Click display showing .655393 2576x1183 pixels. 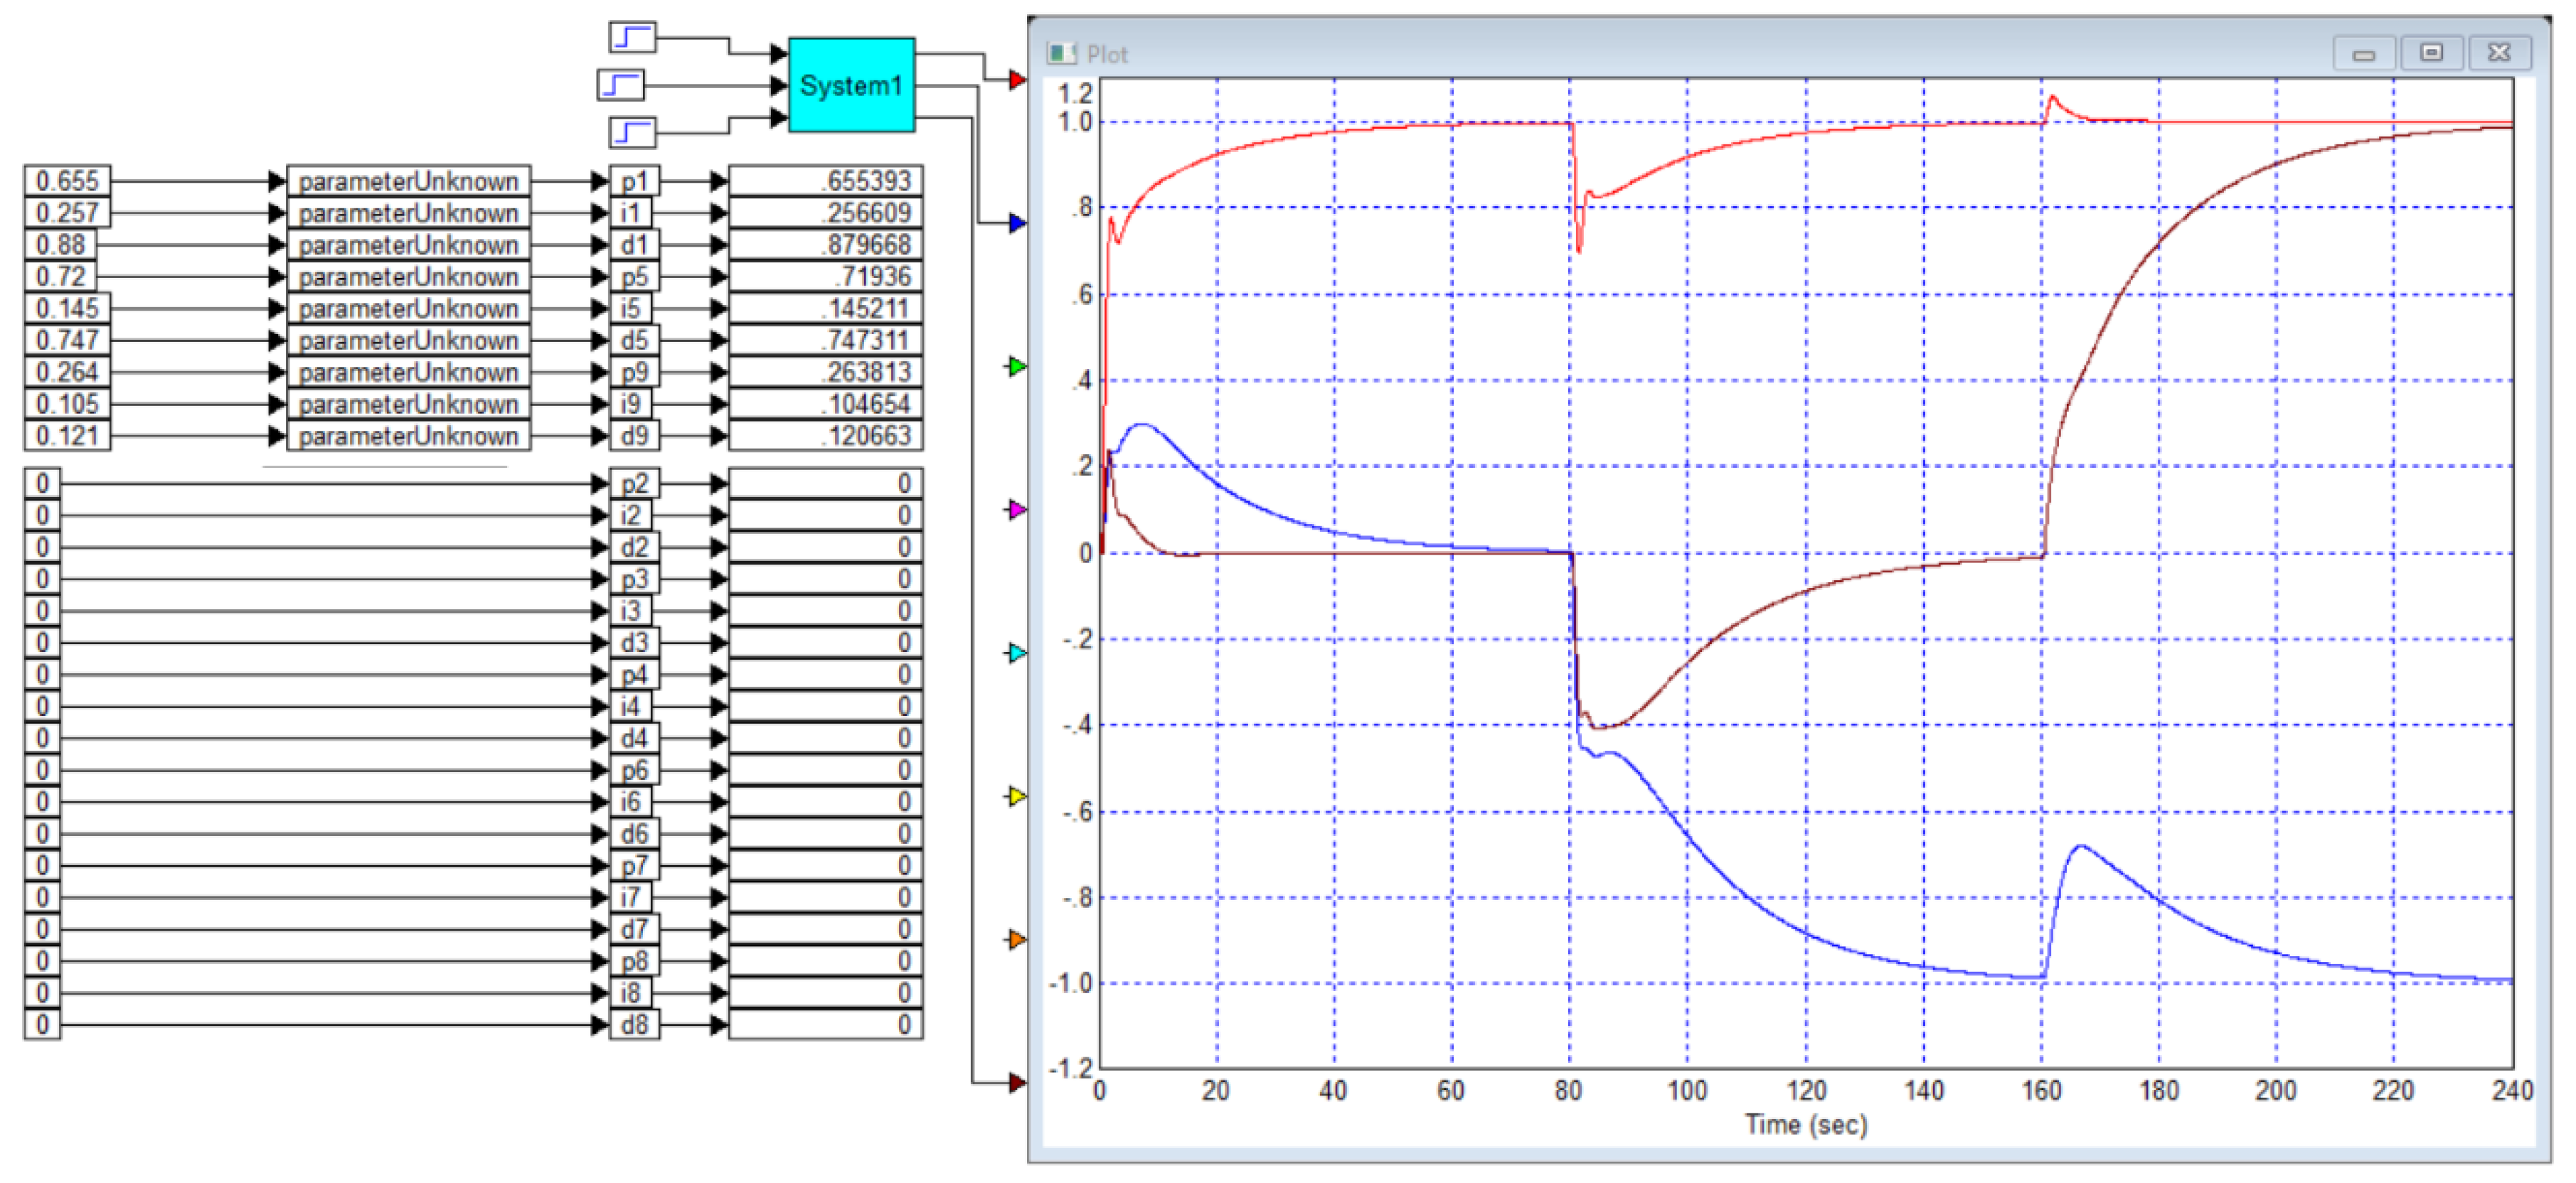pos(825,181)
